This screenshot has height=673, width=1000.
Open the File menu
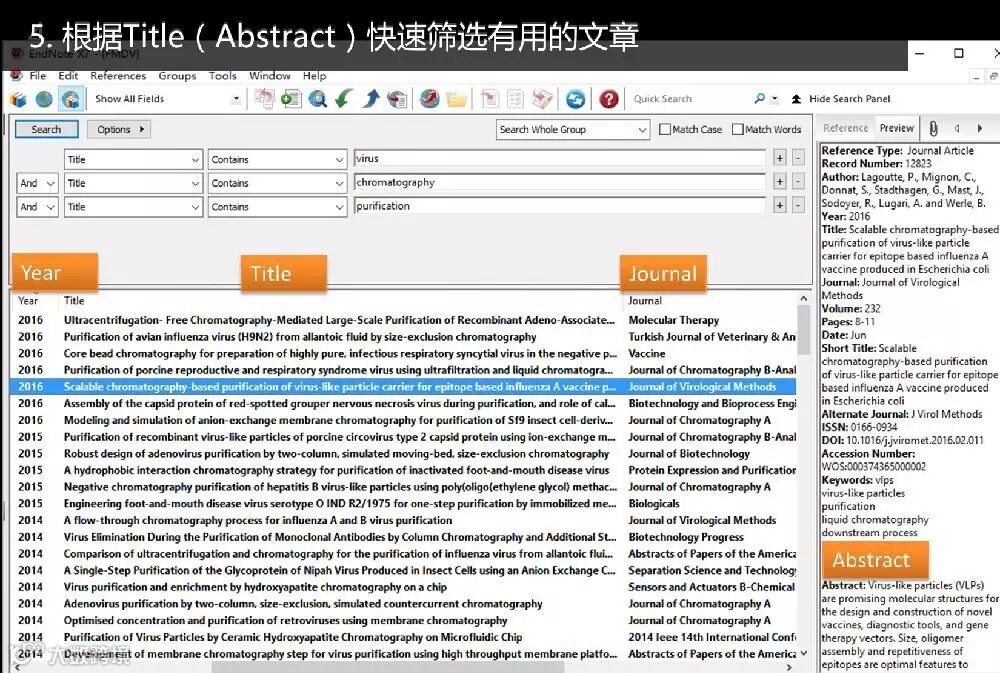(x=38, y=75)
